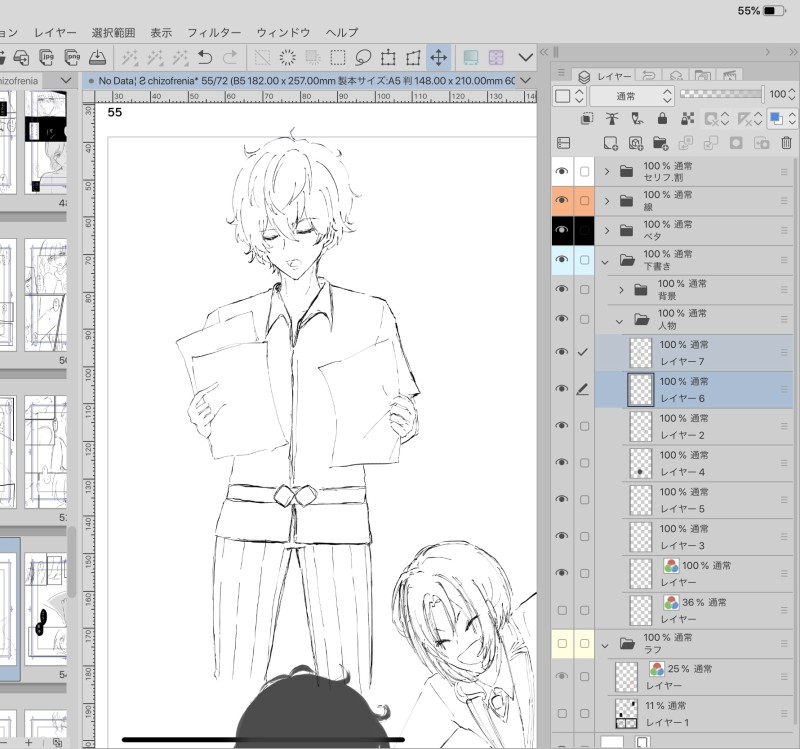Select the lasso selection icon
Viewport: 800px width, 749px height.
[363, 57]
